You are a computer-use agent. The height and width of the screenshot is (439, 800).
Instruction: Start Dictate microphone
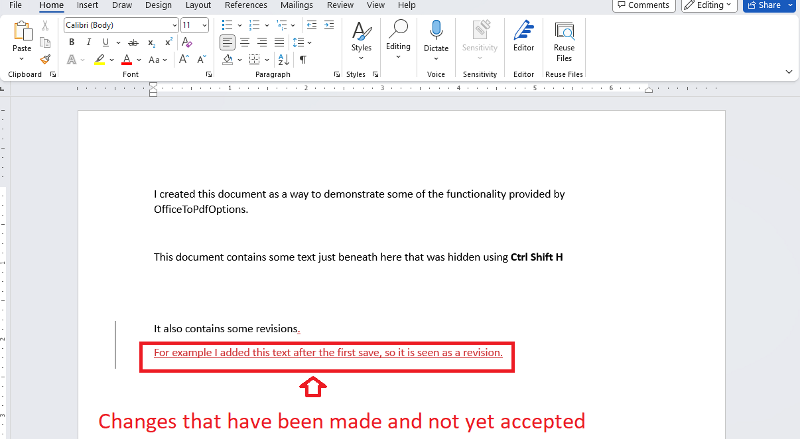(x=436, y=30)
